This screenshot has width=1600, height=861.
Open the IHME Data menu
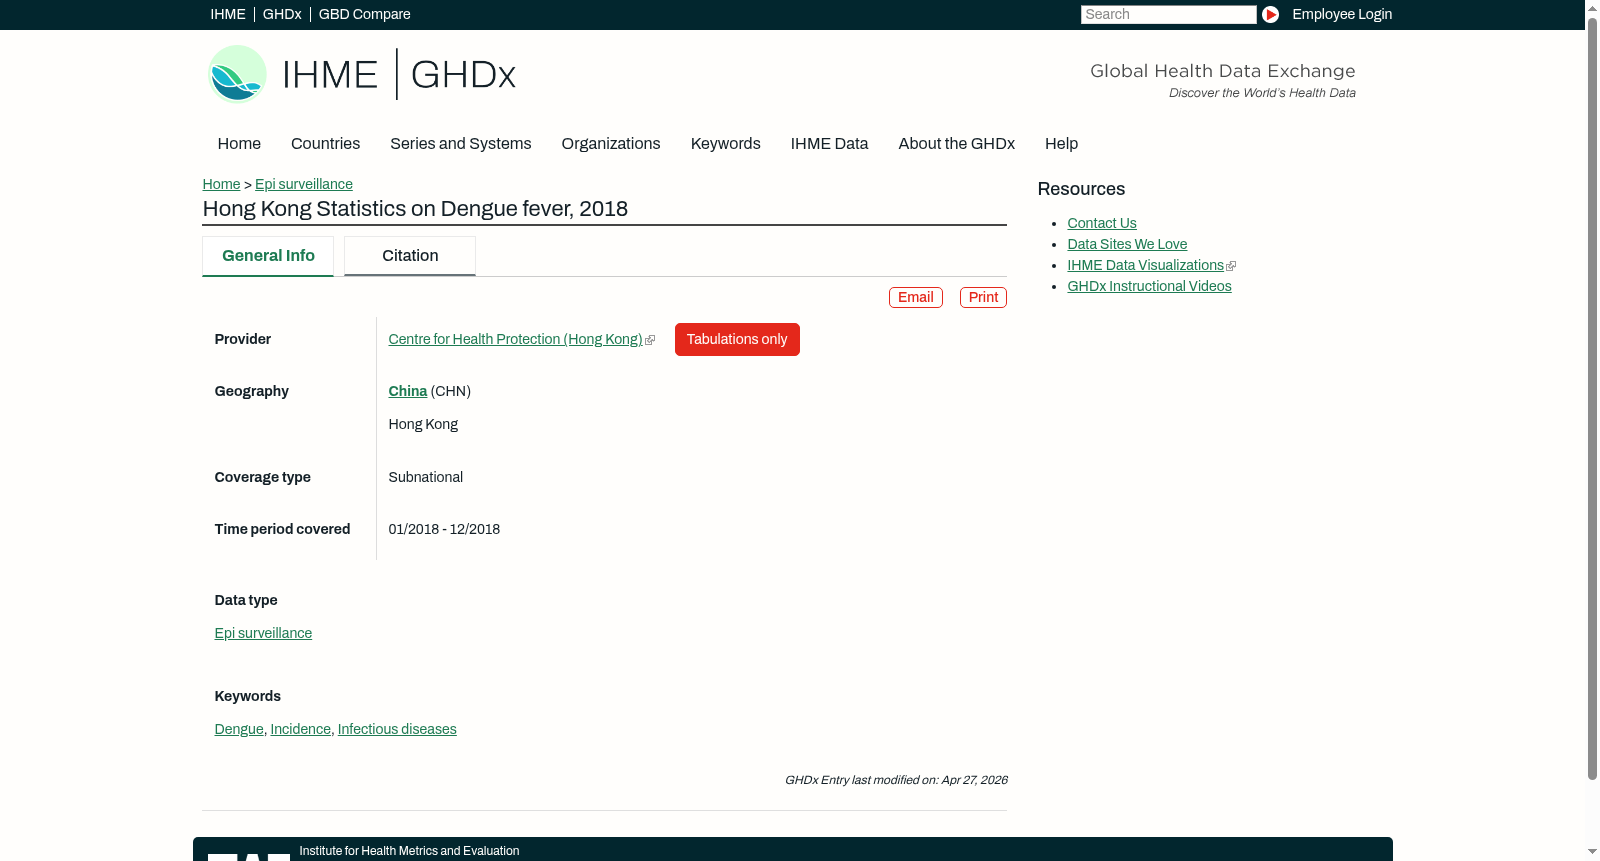829,144
